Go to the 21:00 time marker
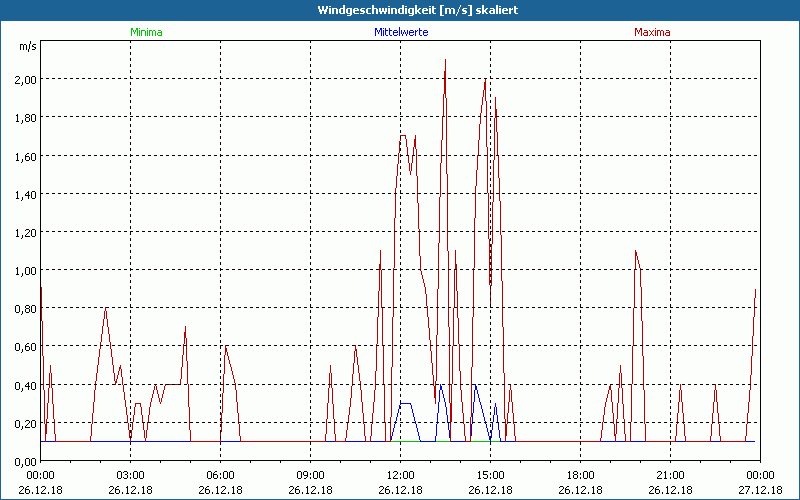Image resolution: width=800 pixels, height=500 pixels. 670,475
